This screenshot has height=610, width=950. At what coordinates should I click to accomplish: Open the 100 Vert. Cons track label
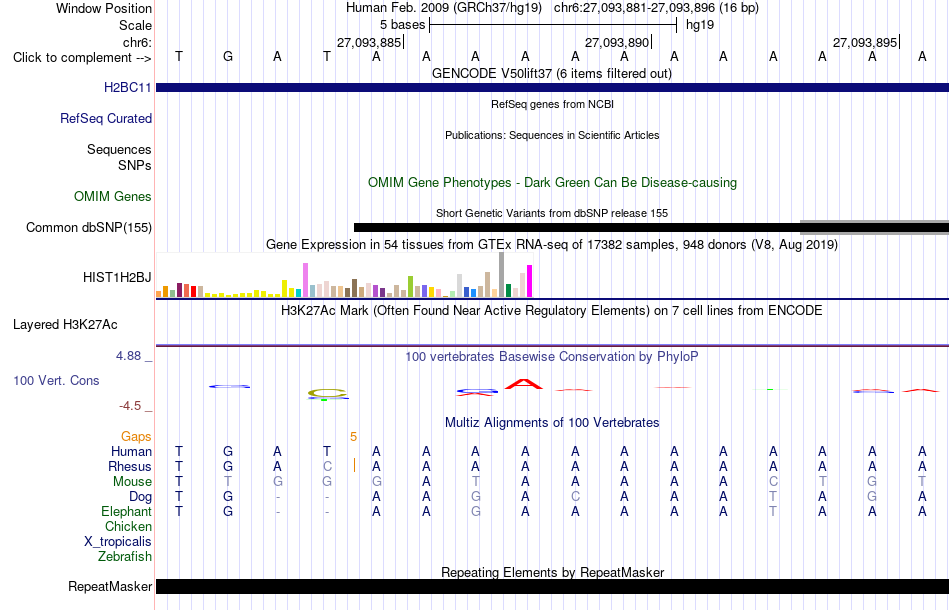56,380
